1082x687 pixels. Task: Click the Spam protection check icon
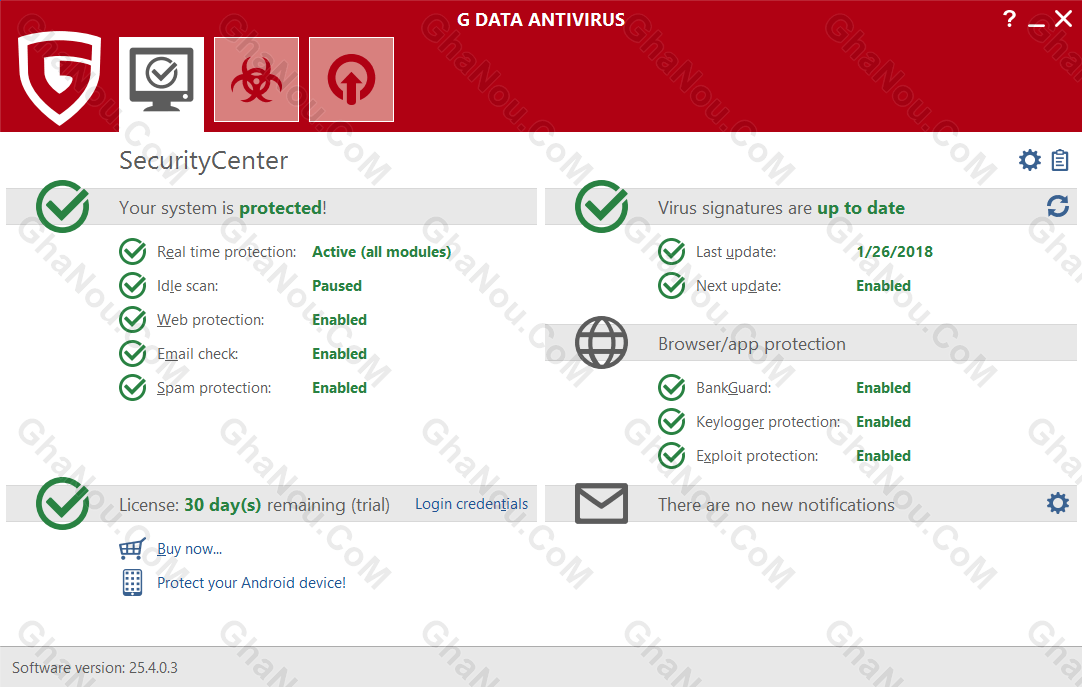click(x=132, y=388)
